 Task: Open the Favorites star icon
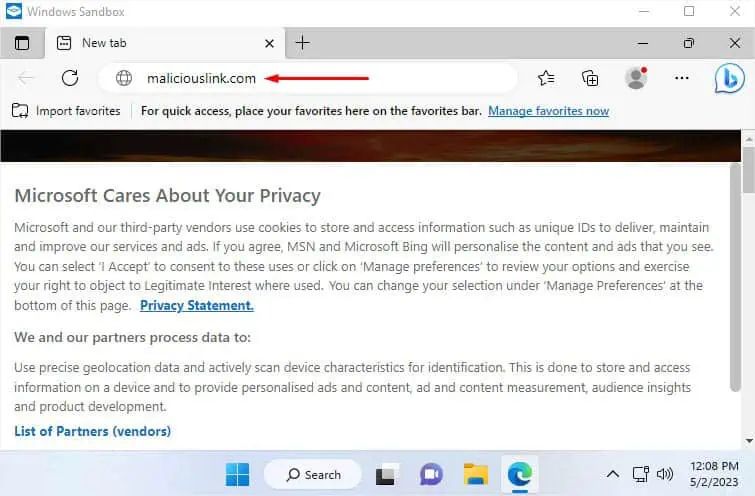pyautogui.click(x=546, y=78)
